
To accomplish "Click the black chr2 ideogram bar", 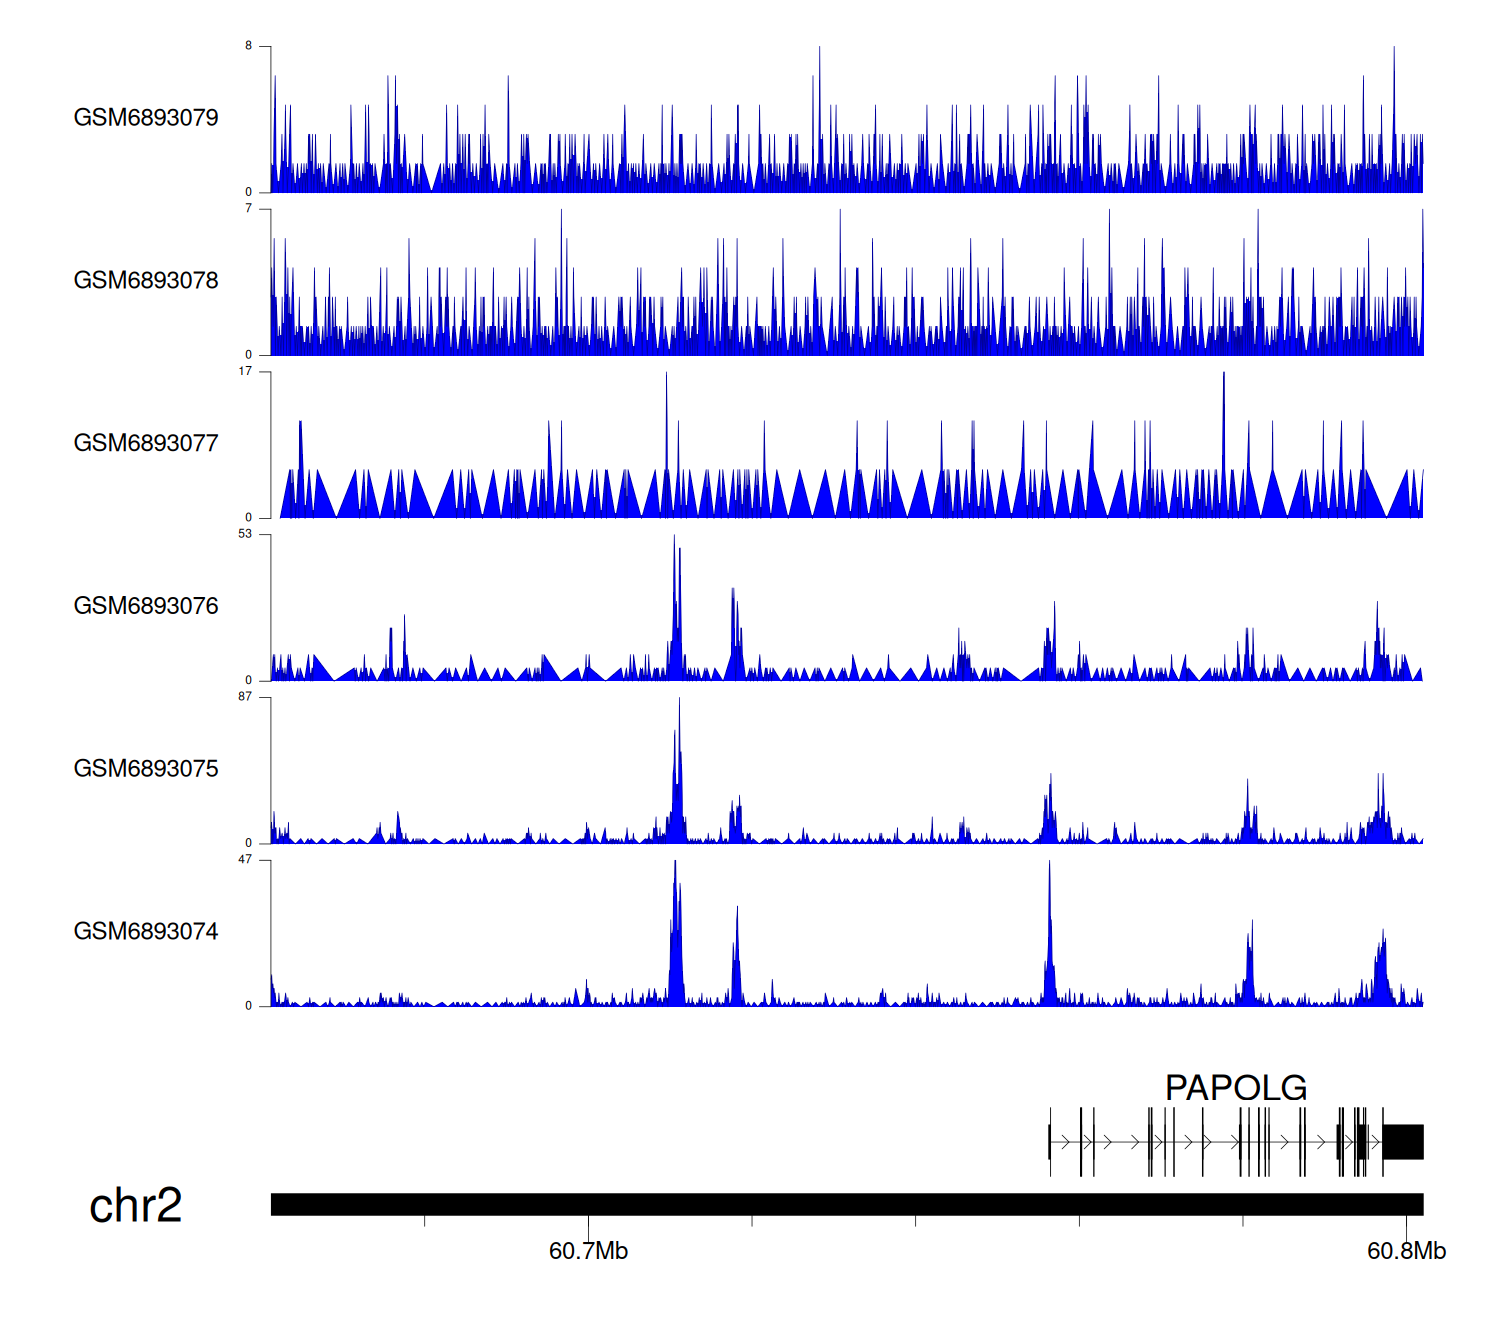I will tap(846, 1204).
